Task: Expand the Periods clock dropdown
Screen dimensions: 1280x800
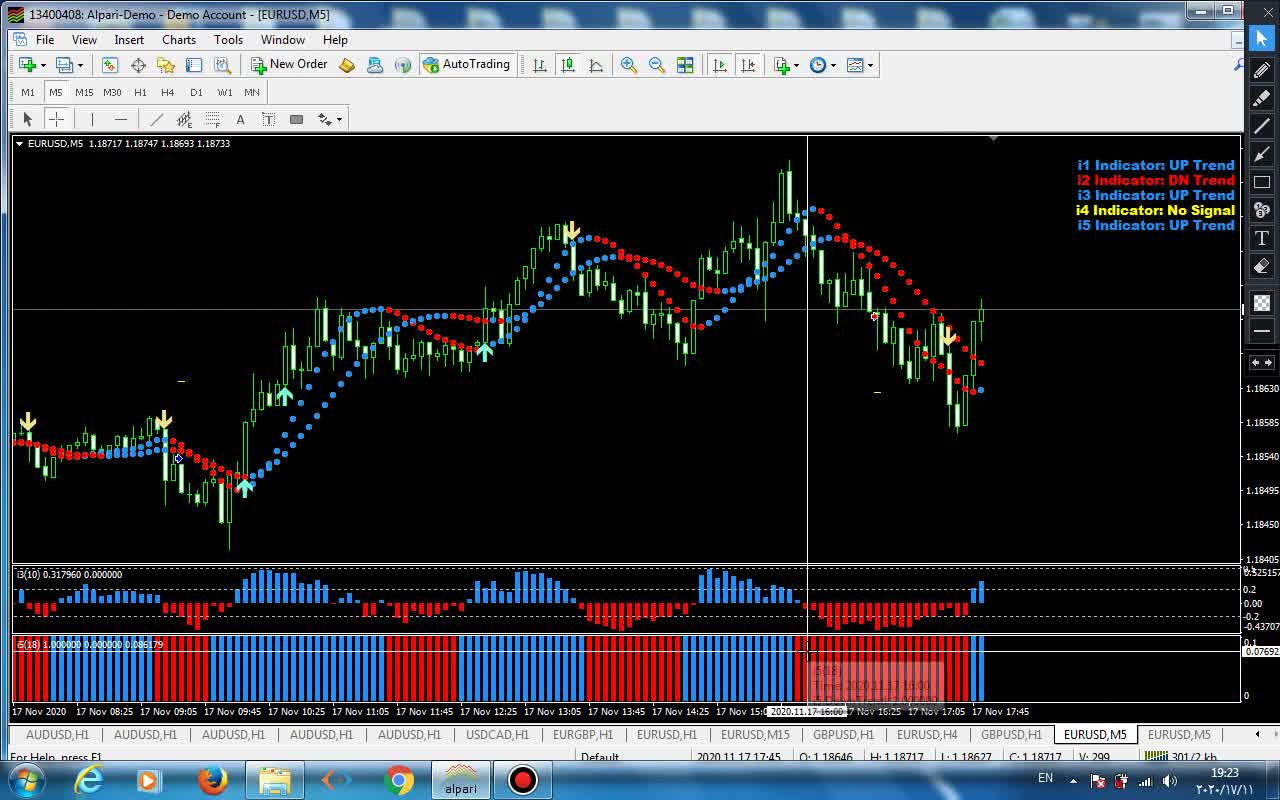Action: (833, 66)
